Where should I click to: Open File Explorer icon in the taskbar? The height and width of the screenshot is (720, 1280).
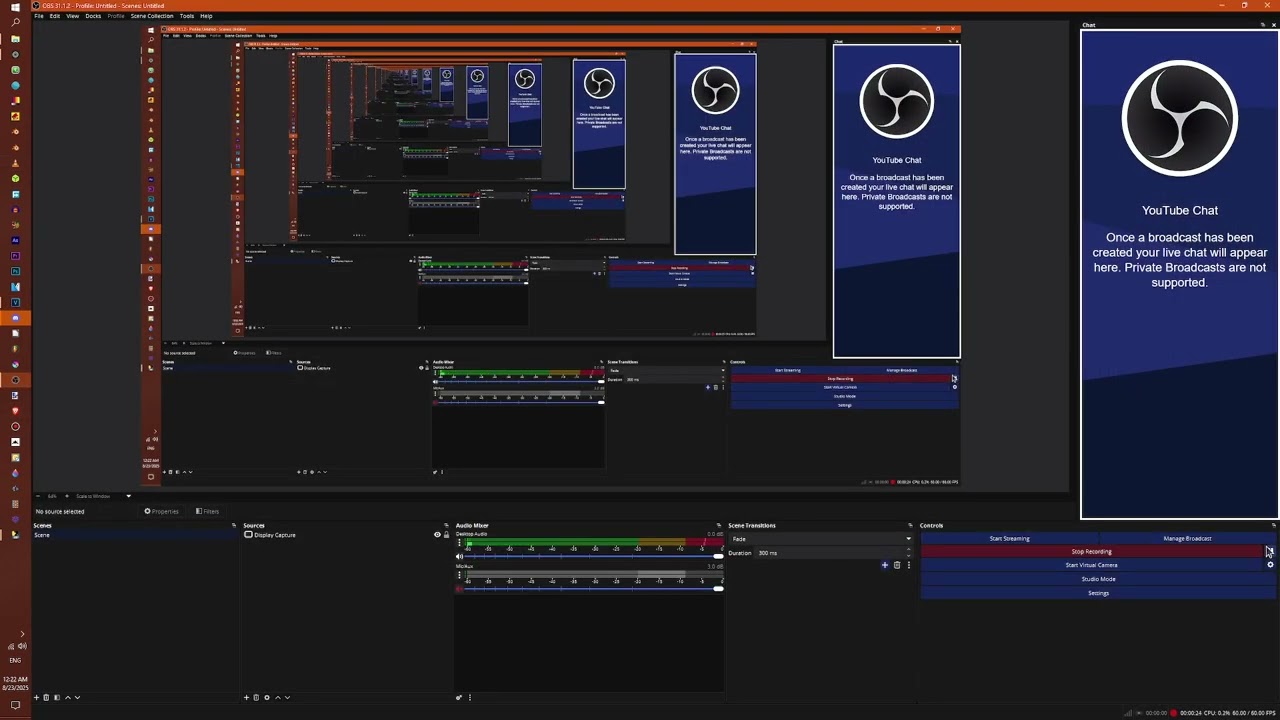pos(15,39)
